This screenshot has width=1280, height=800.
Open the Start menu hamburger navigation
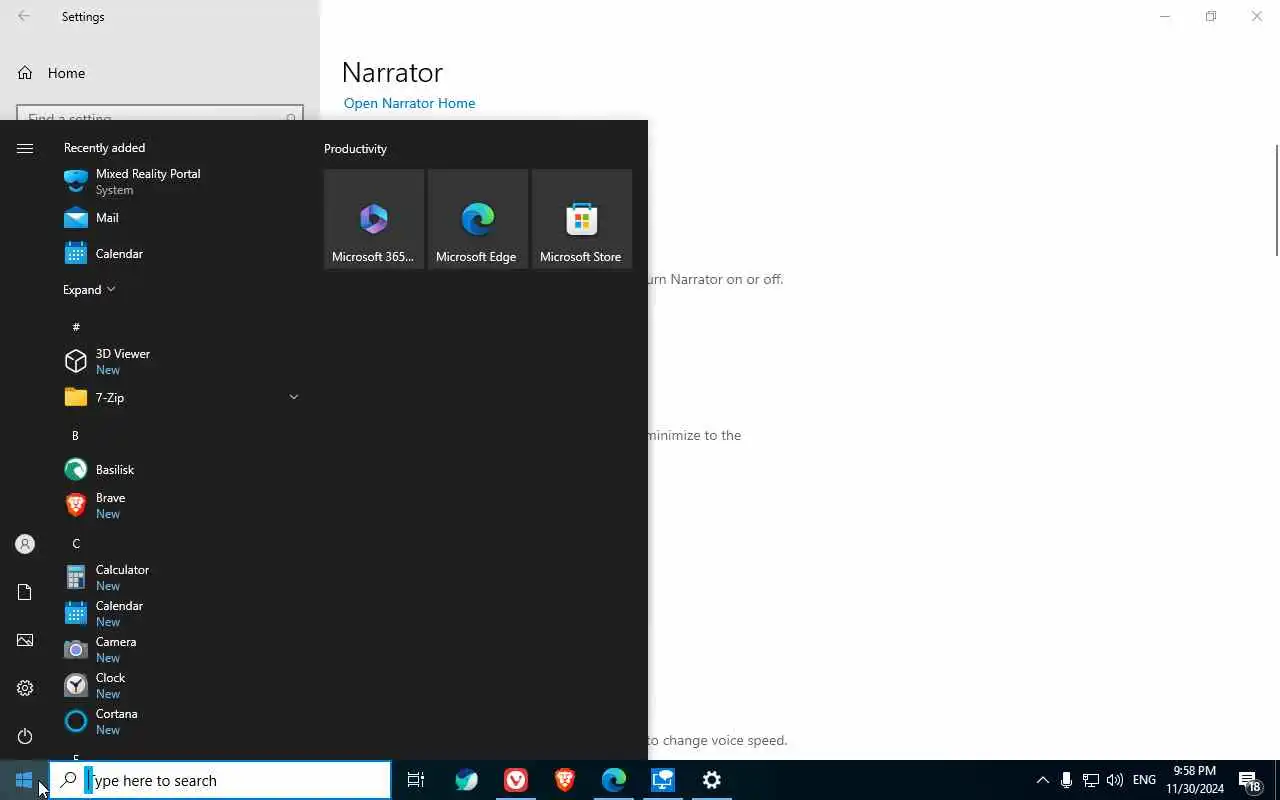pos(25,148)
